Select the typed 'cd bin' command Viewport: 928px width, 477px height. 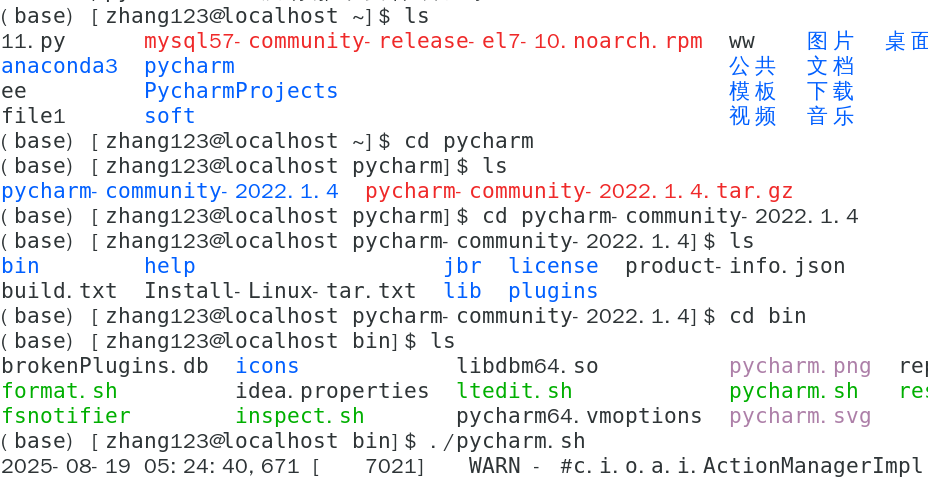pyautogui.click(x=768, y=315)
